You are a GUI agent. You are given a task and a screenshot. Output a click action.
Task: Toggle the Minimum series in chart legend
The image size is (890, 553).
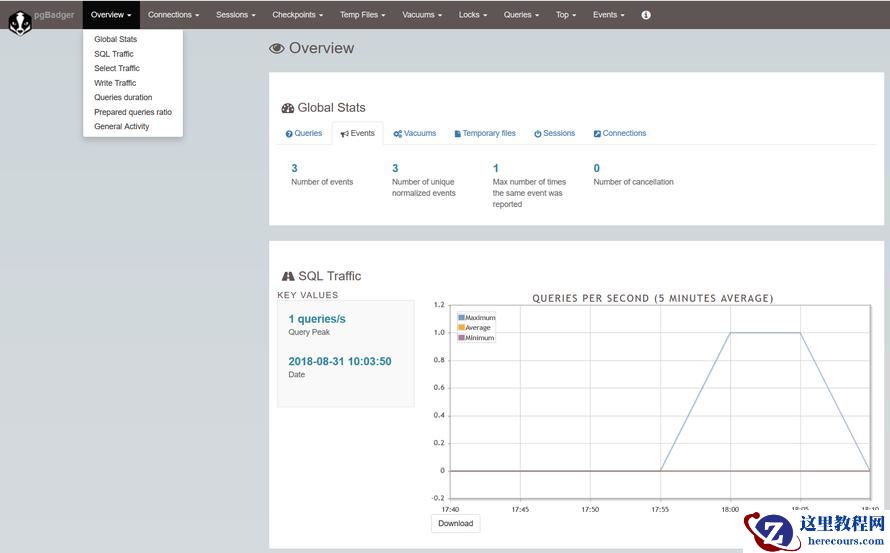coord(479,338)
